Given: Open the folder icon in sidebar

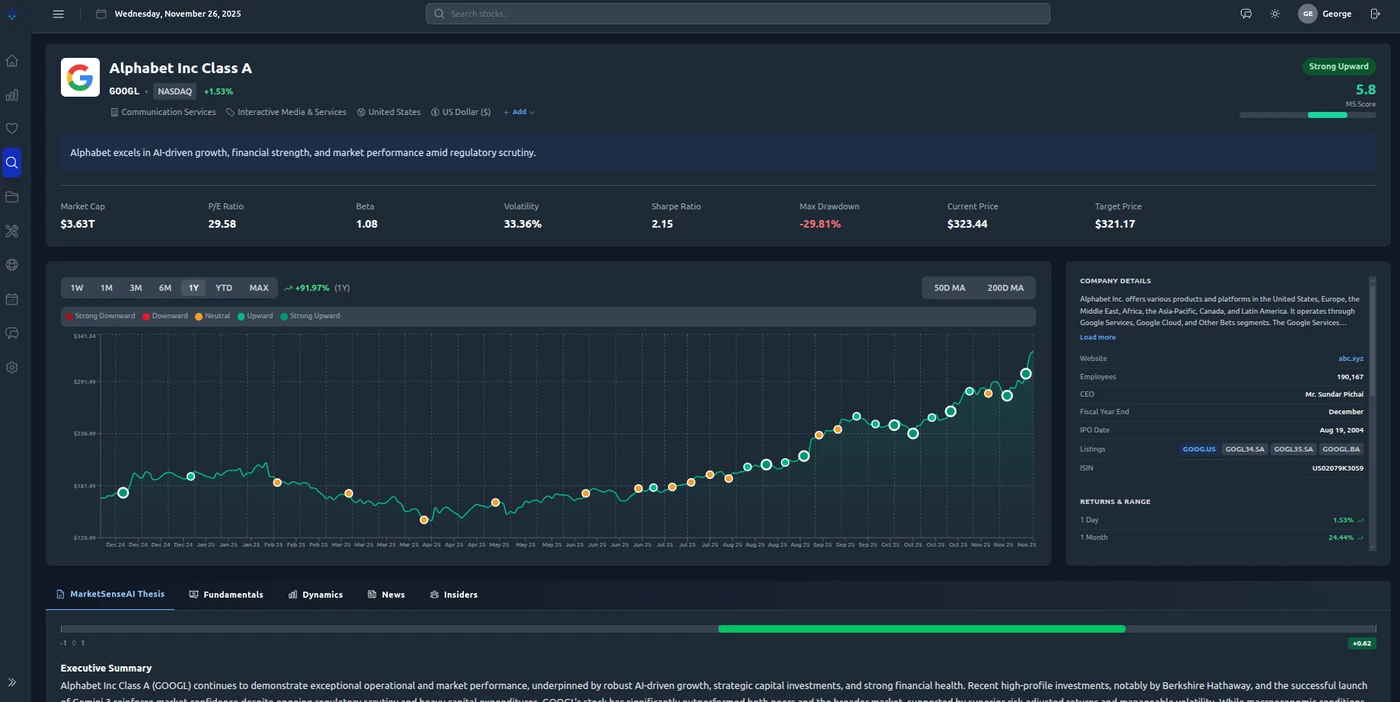Looking at the screenshot, I should point(12,197).
